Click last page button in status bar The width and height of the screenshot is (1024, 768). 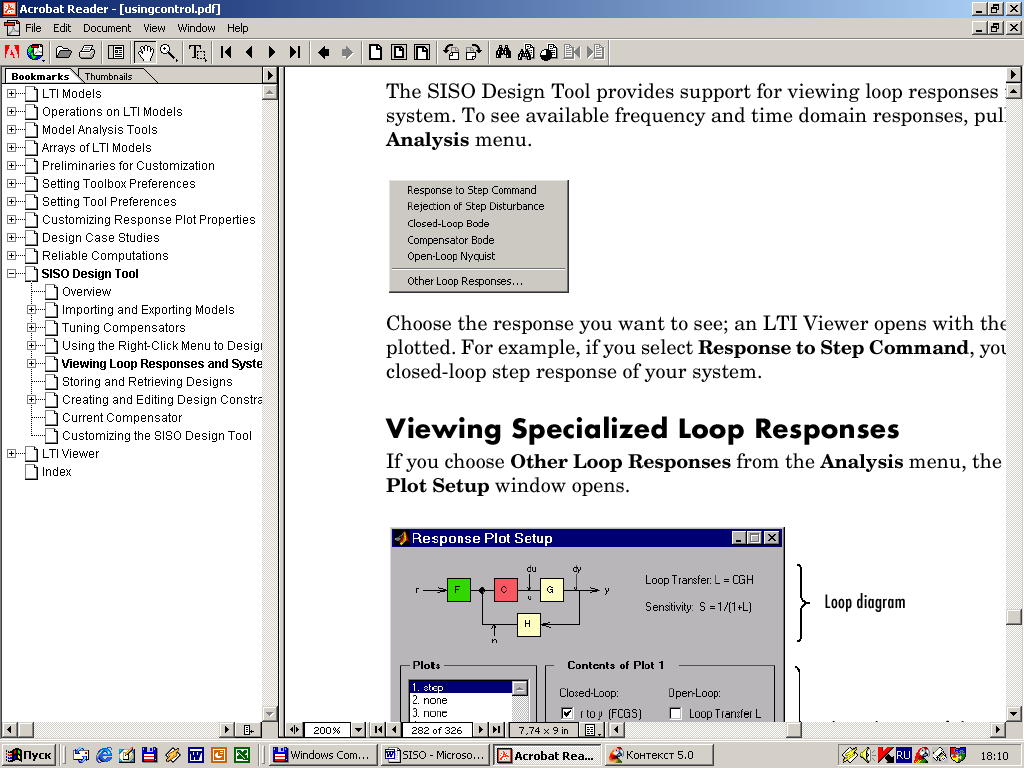[x=496, y=730]
